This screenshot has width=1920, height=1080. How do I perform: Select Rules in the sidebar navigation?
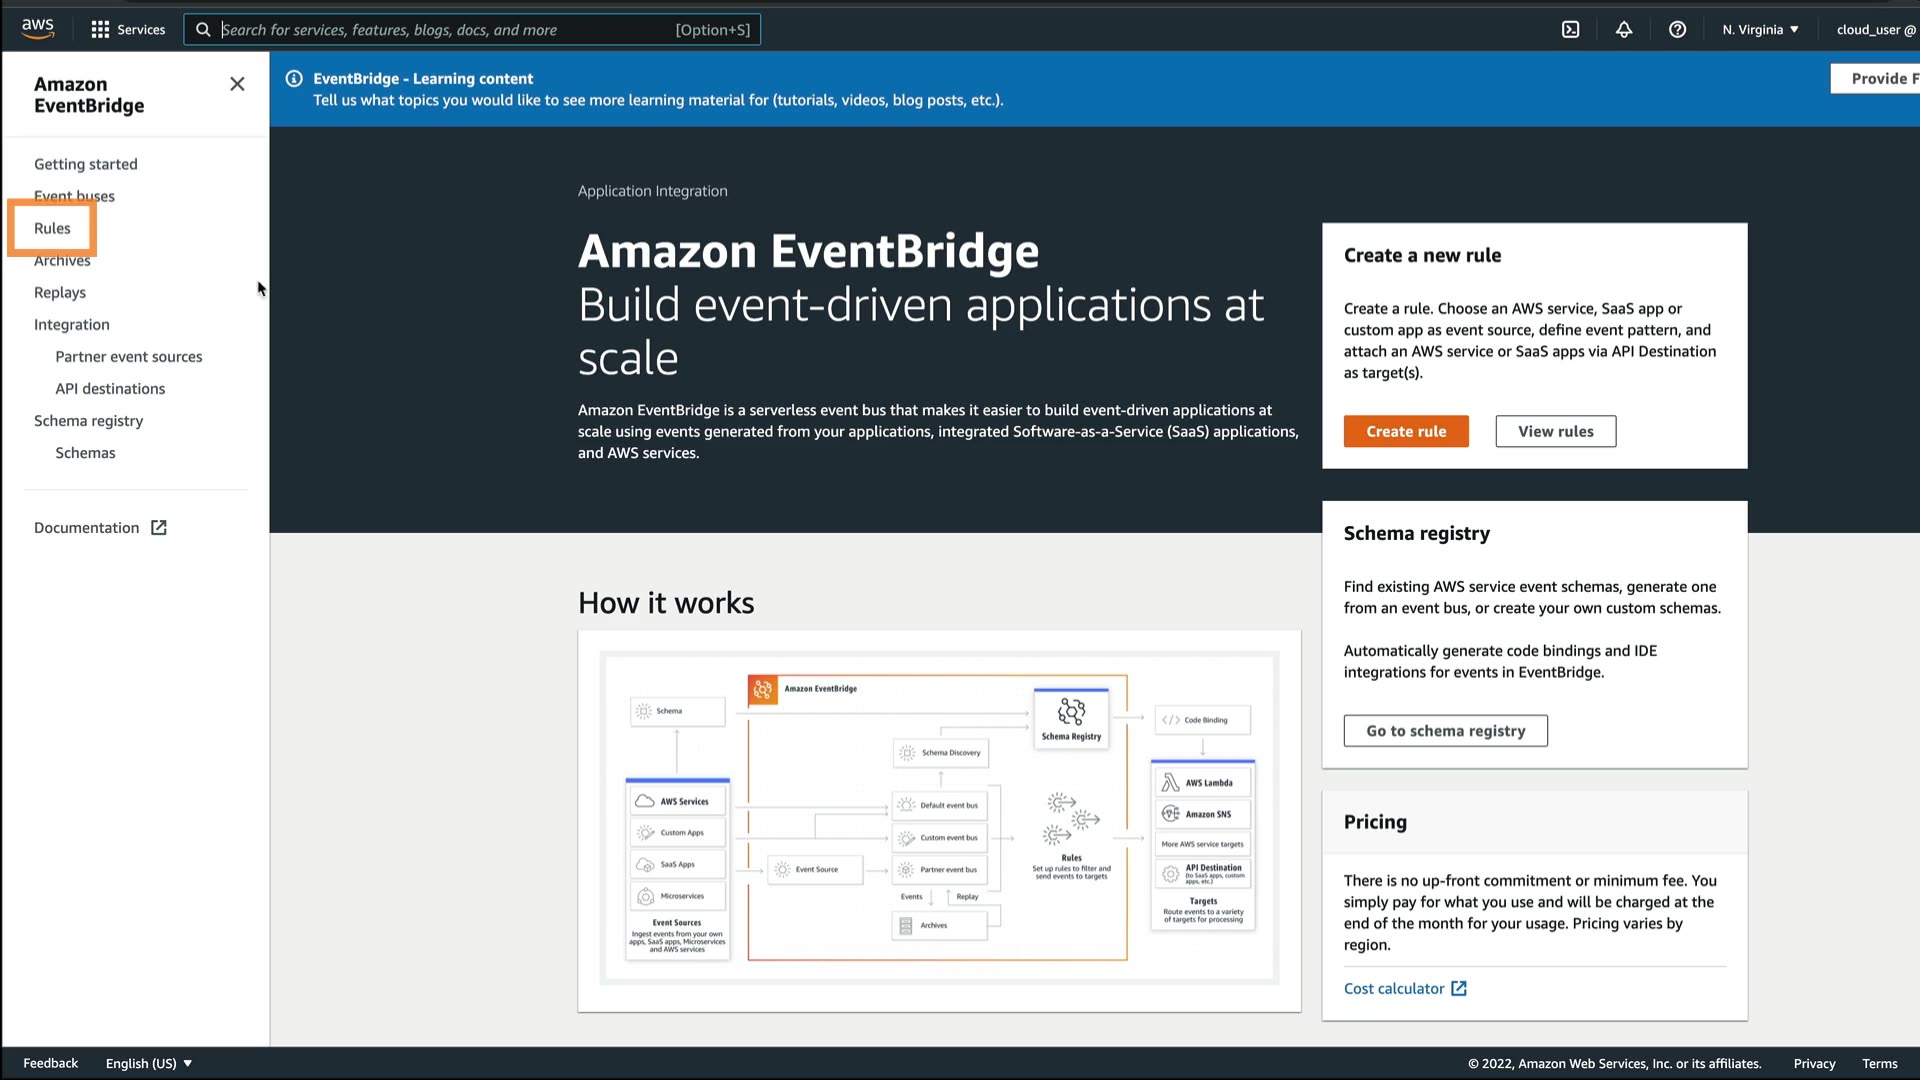click(52, 229)
